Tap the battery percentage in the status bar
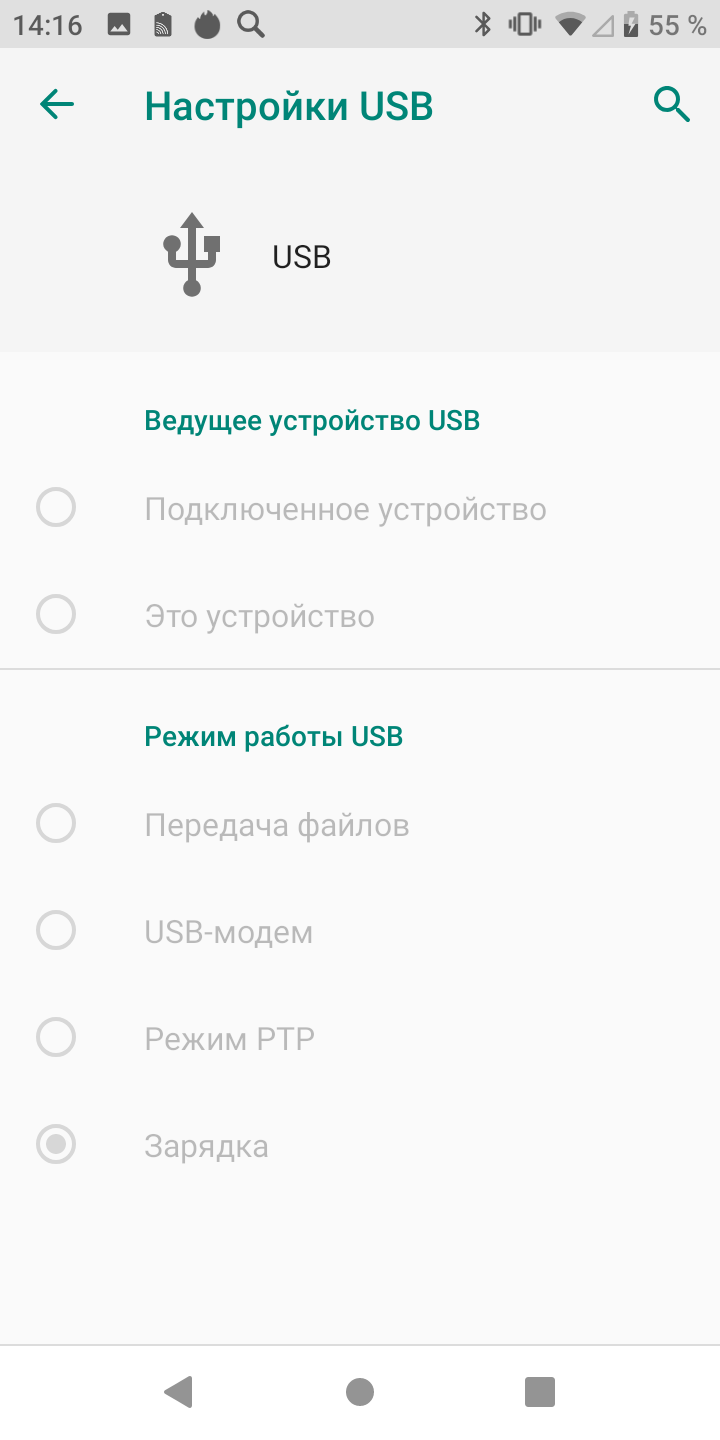Viewport: 720px width, 1440px height. coord(677,25)
